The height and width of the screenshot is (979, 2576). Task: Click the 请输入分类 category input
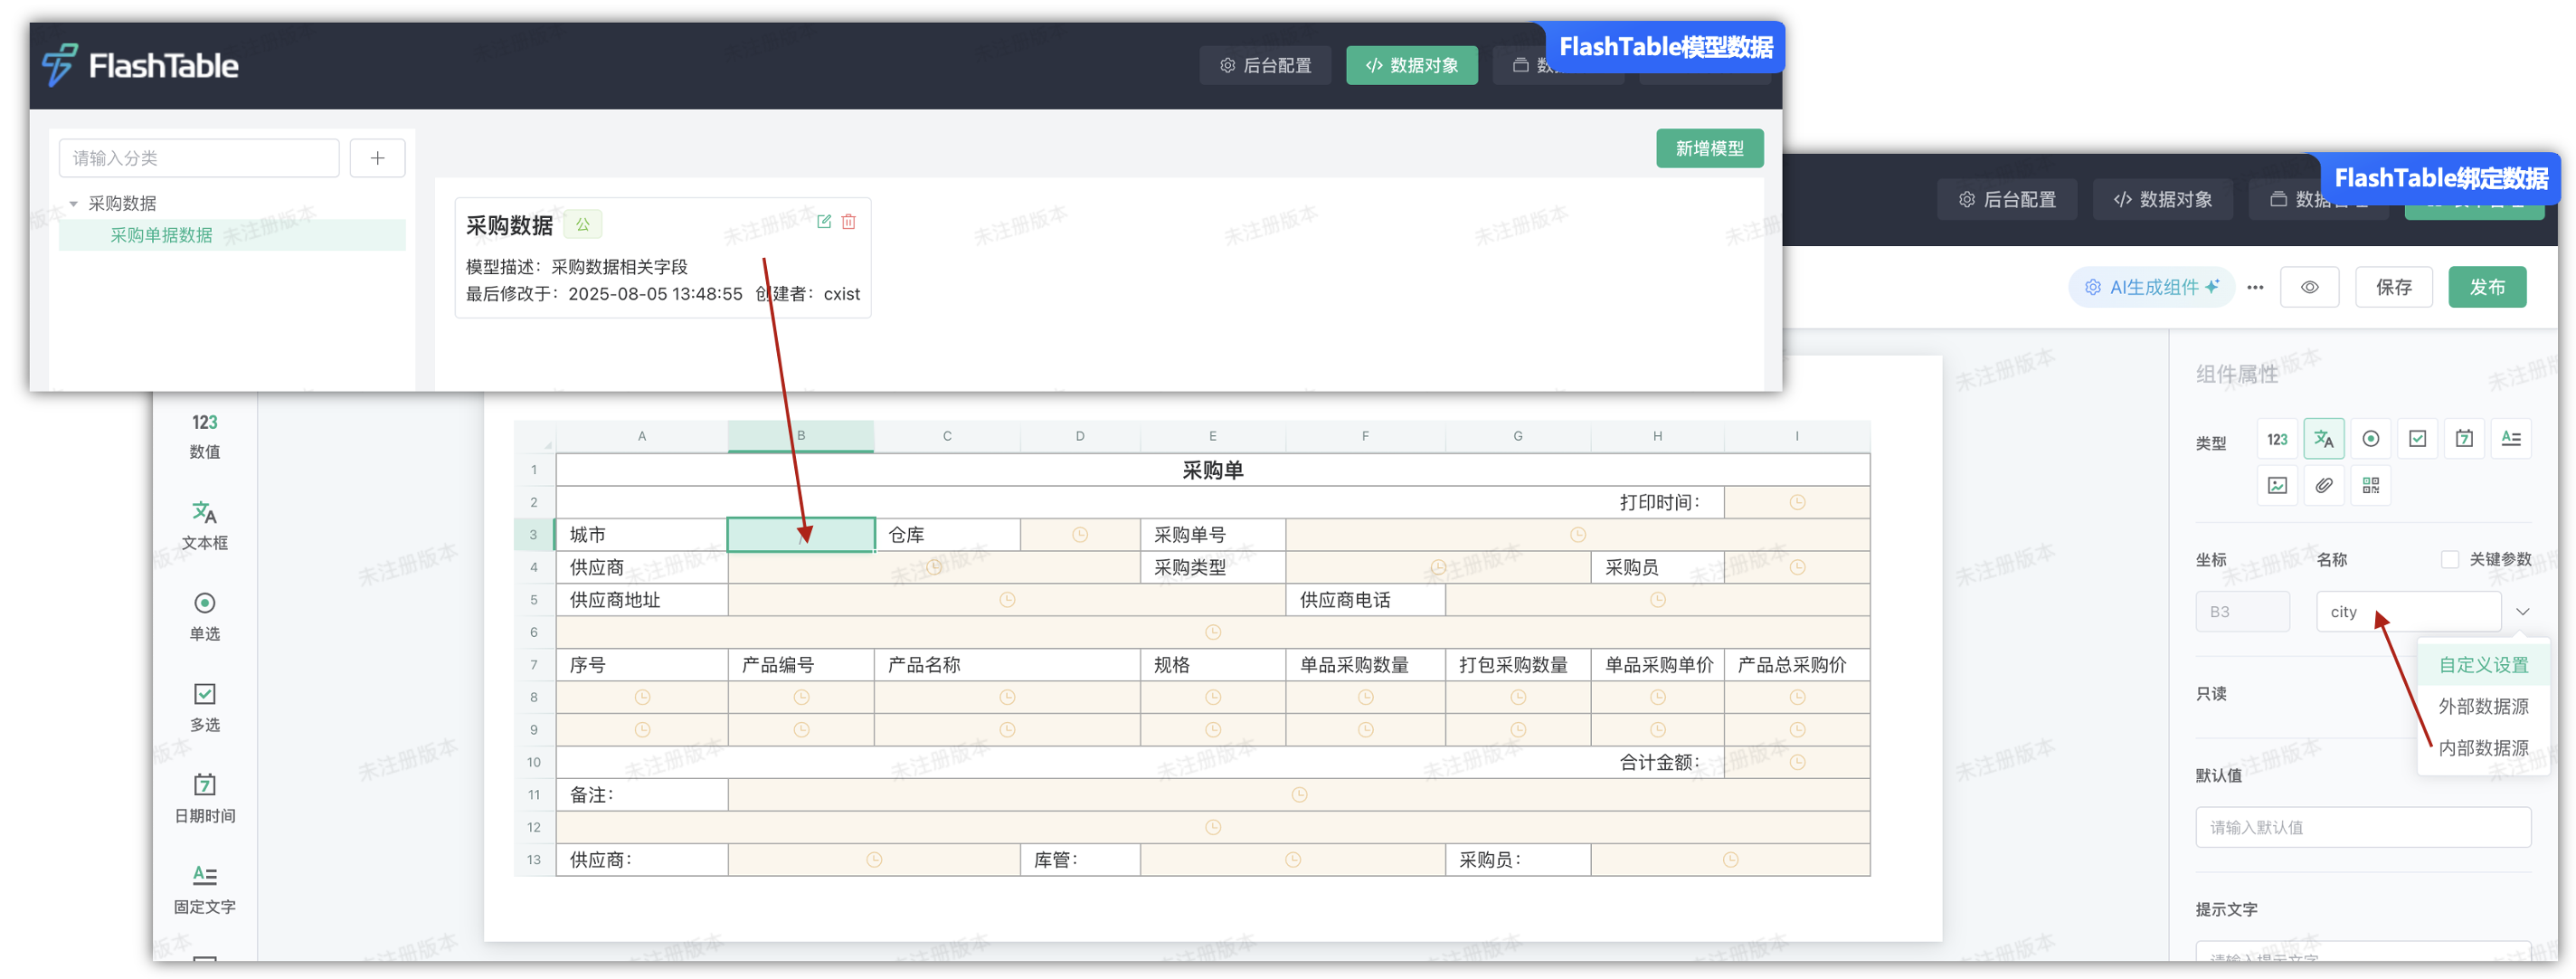(x=199, y=158)
